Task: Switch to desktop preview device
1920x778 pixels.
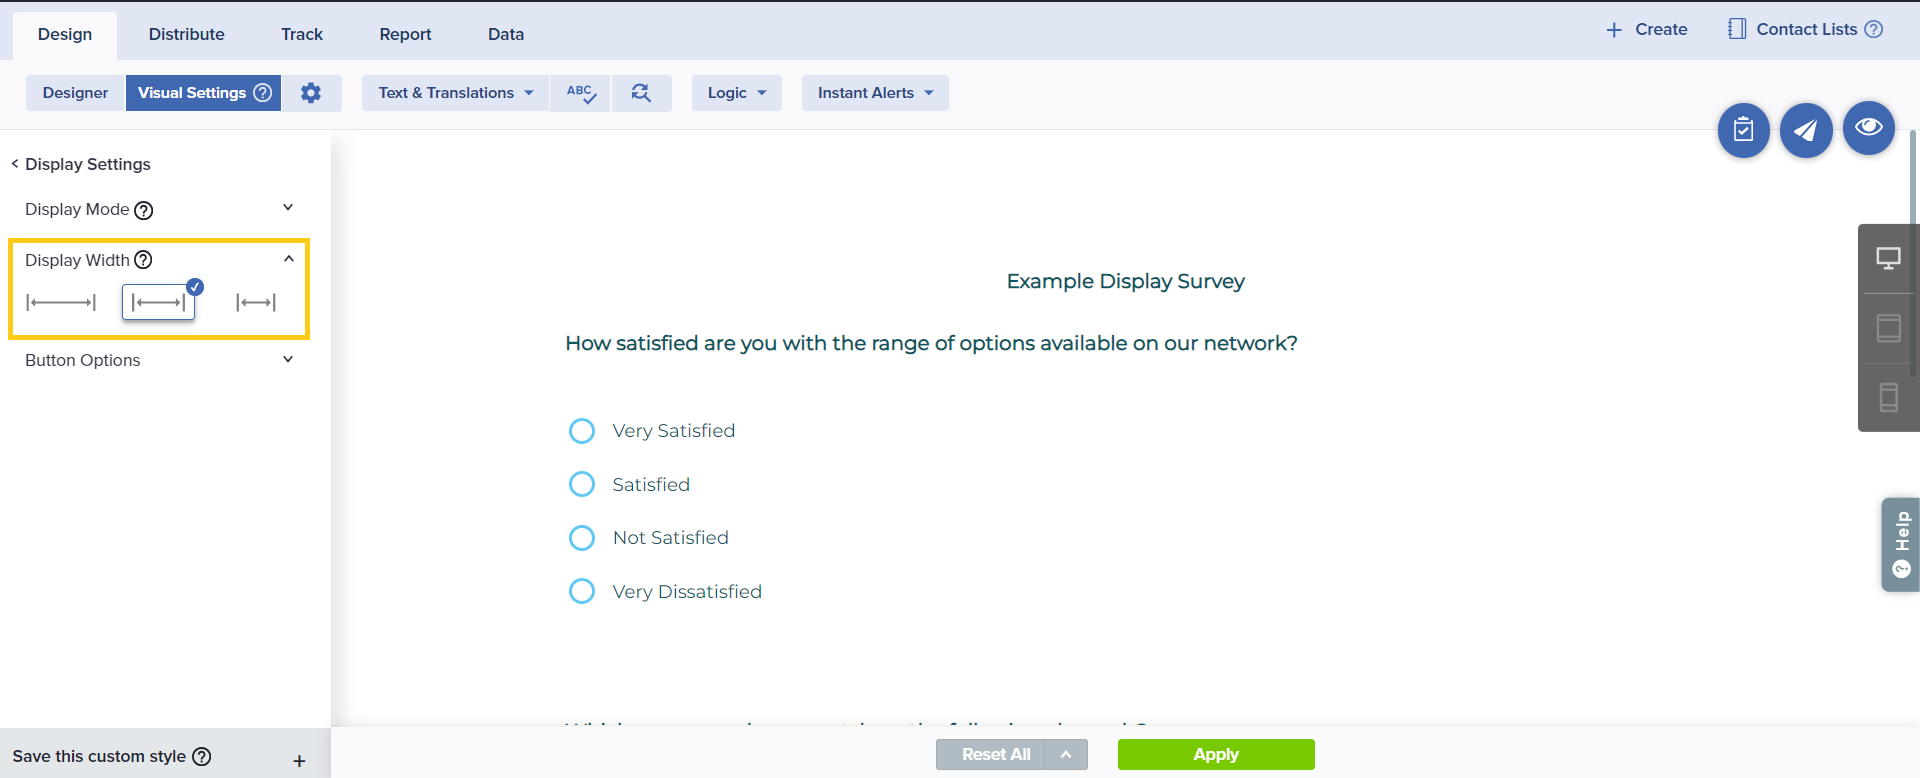Action: click(x=1888, y=259)
